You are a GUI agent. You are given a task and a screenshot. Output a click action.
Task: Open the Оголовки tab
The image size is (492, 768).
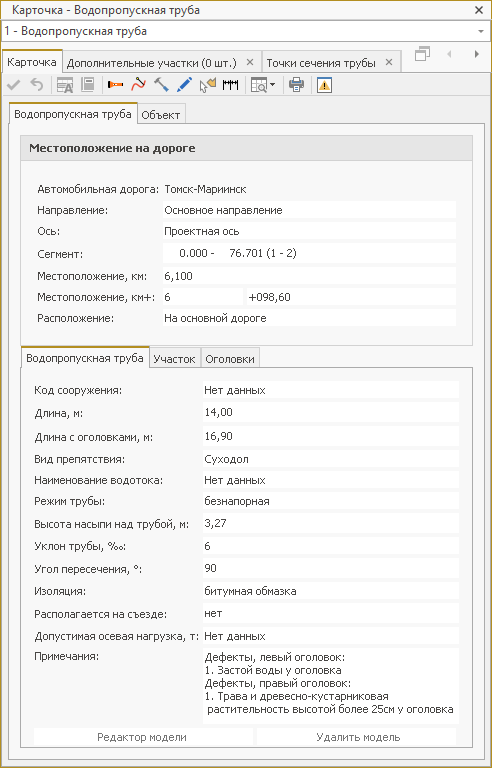230,359
